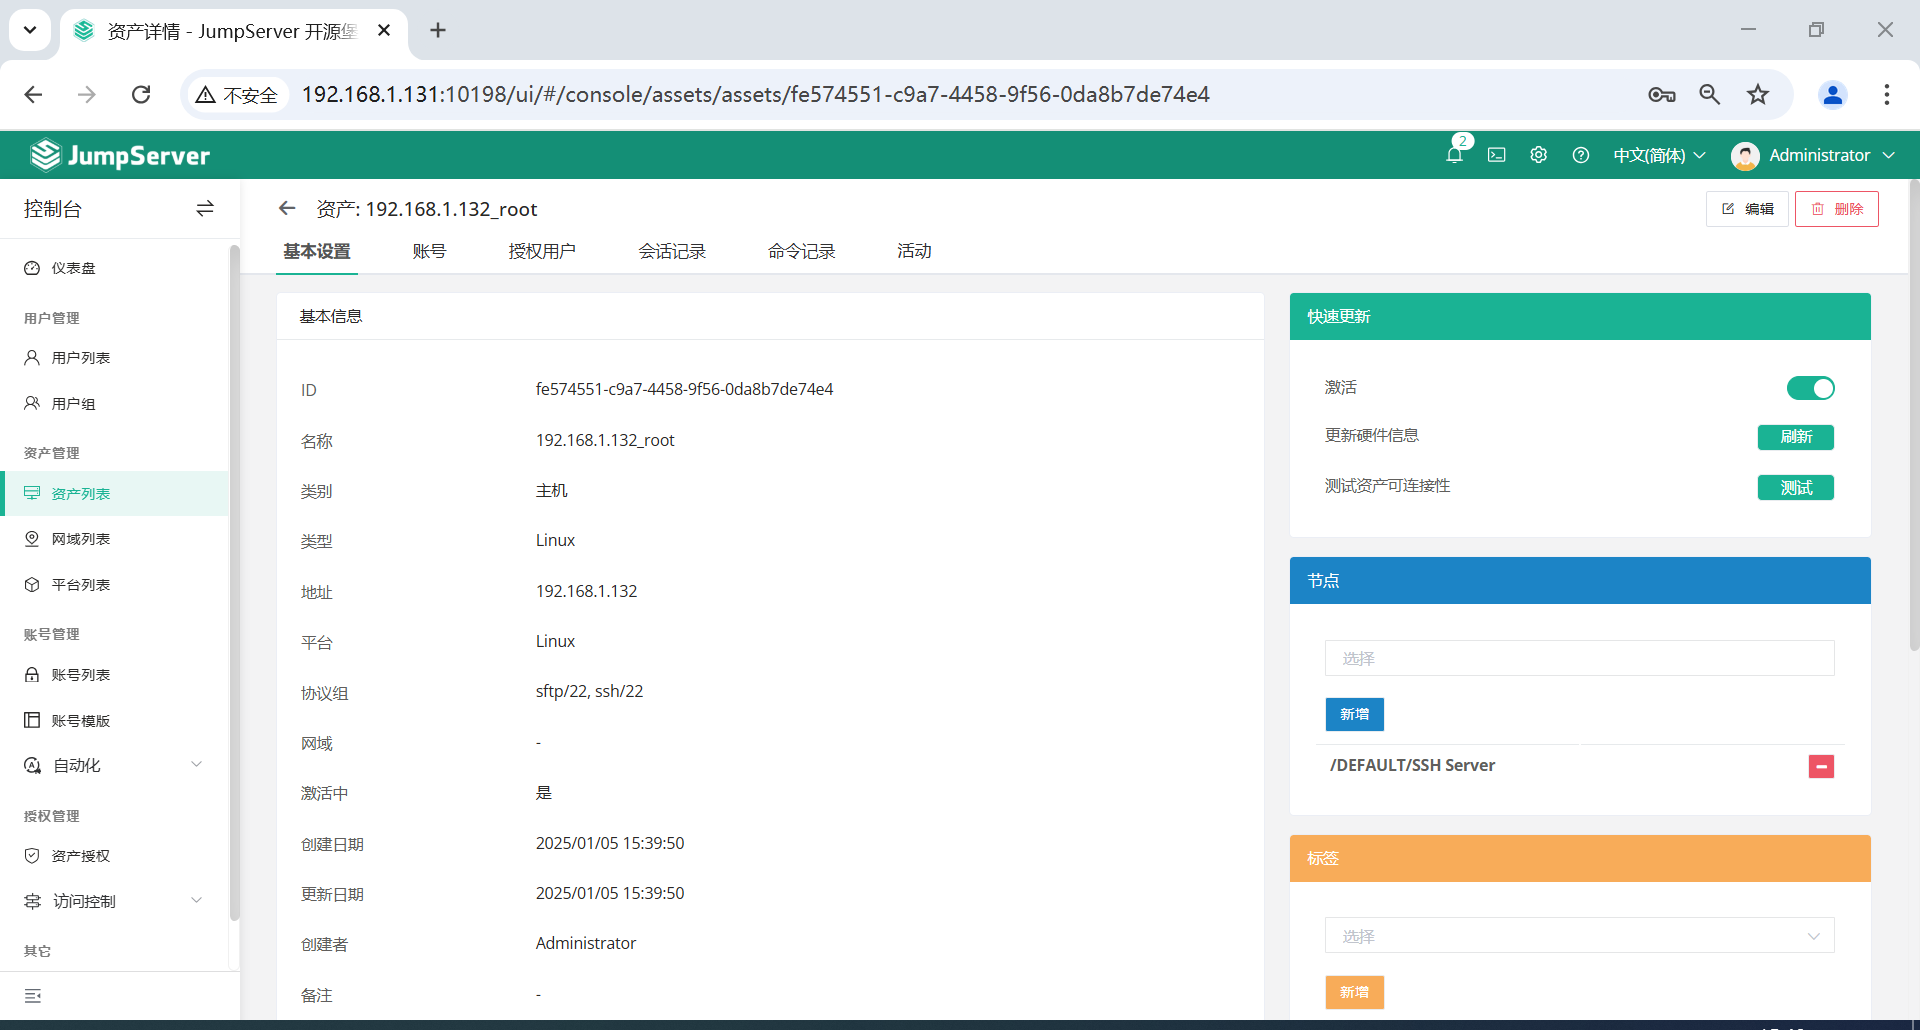Open the 中文(简体) language dropdown
Viewport: 1920px width, 1030px height.
1659,155
